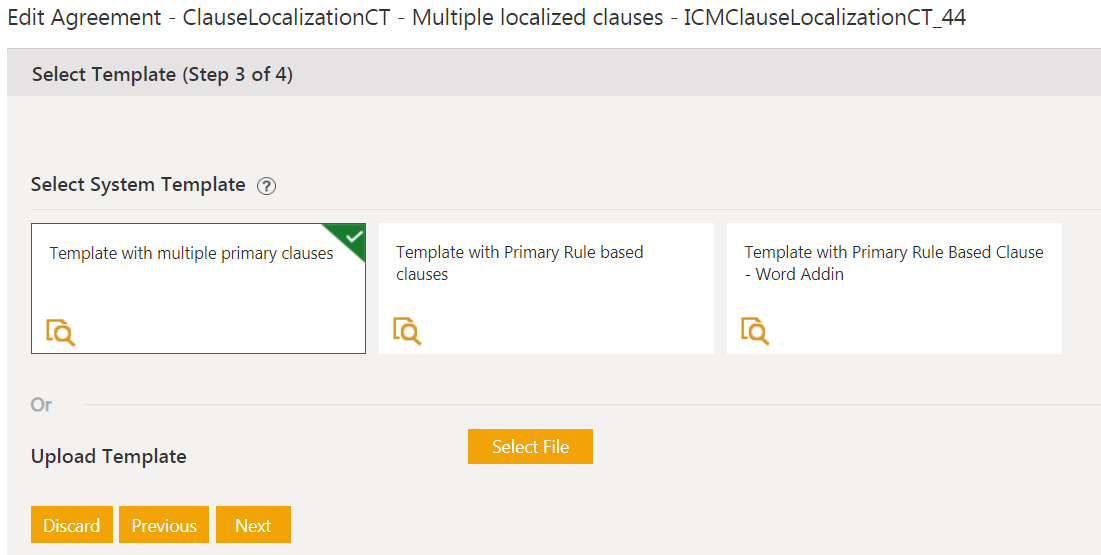Preview the multiple primary clauses template
The height and width of the screenshot is (555, 1101).
tap(60, 331)
